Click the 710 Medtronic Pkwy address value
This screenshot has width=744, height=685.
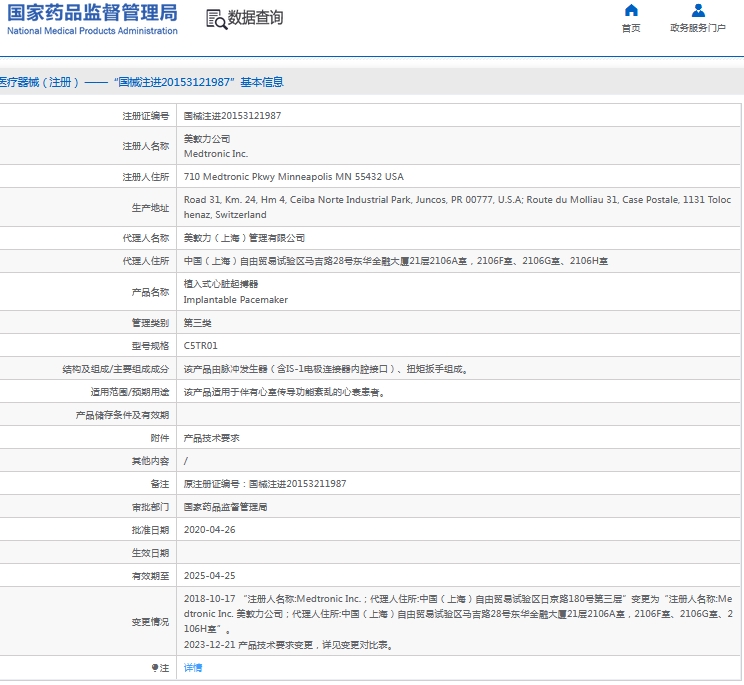click(293, 176)
